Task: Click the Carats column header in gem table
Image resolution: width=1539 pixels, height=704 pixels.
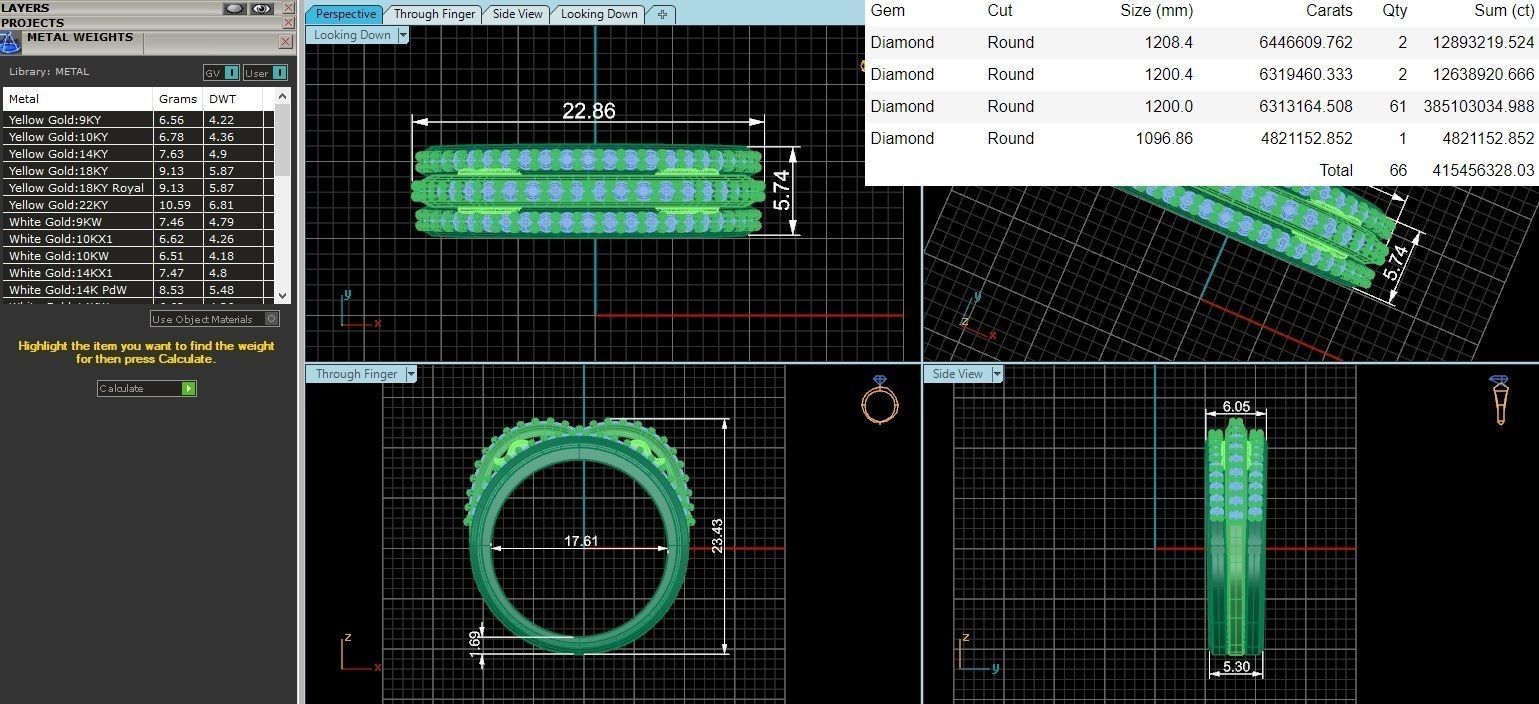Action: click(1329, 11)
